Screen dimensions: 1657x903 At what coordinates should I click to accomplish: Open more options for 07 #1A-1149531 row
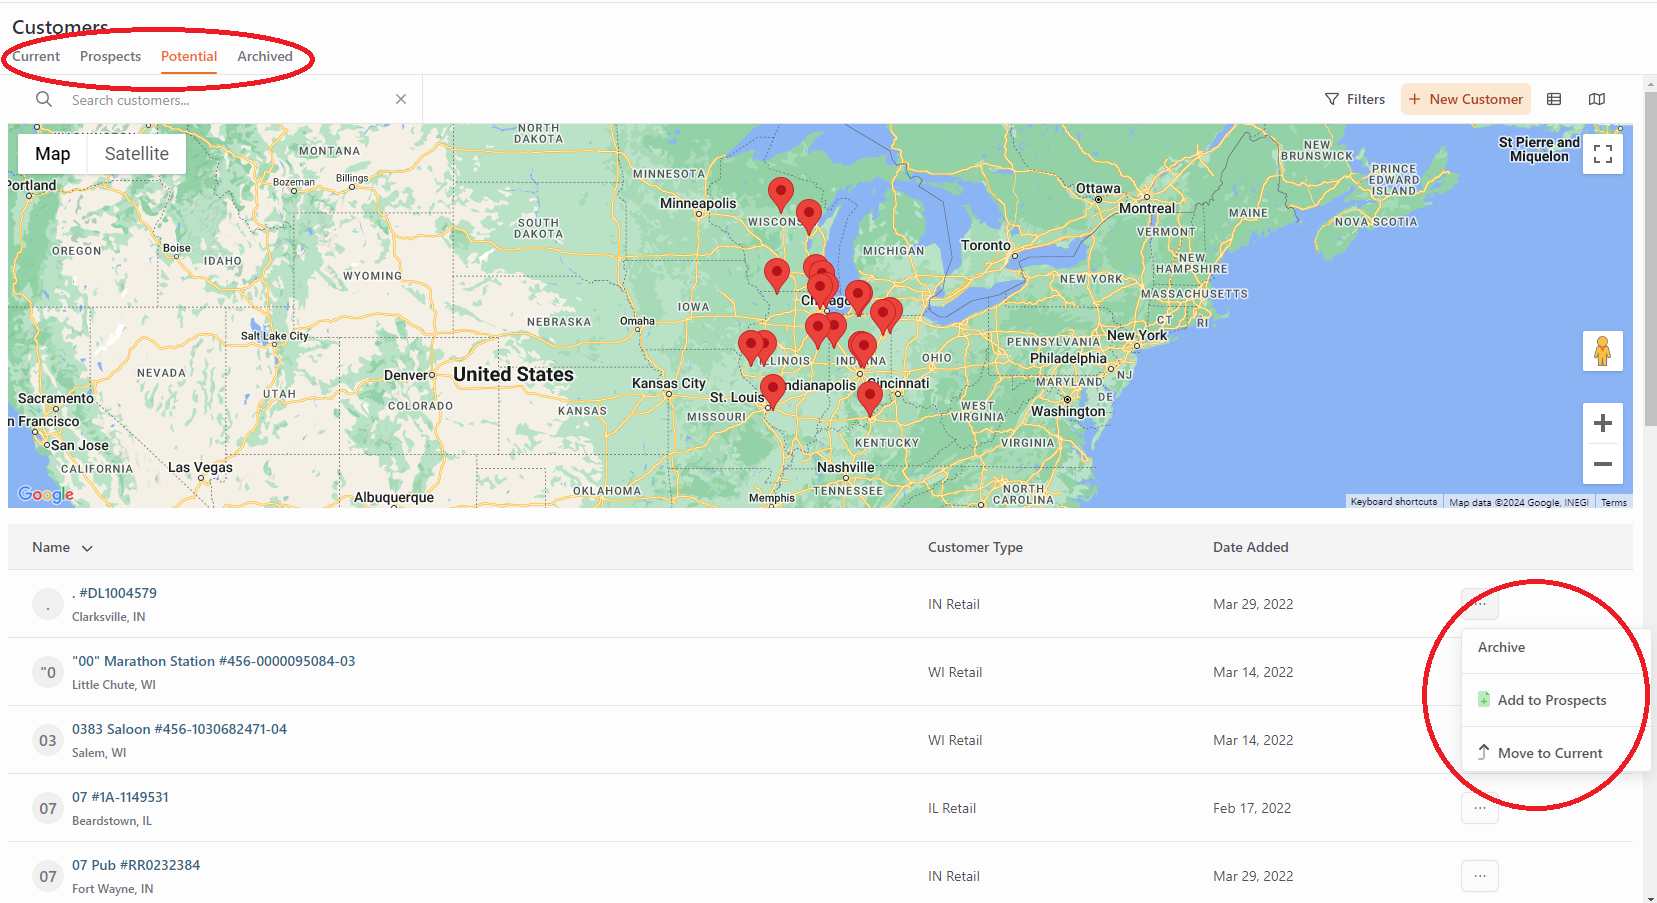(x=1480, y=808)
